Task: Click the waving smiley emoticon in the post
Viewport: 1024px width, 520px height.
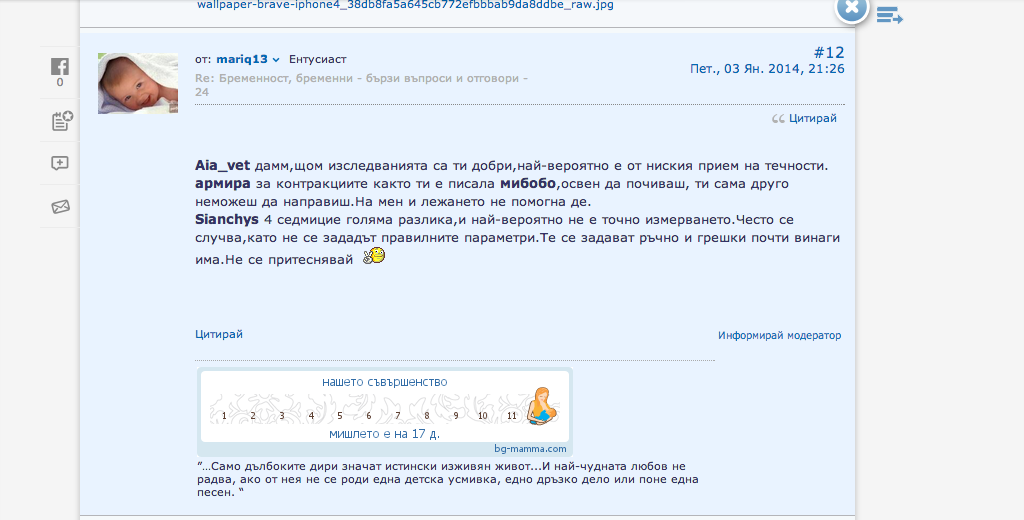Action: (374, 256)
